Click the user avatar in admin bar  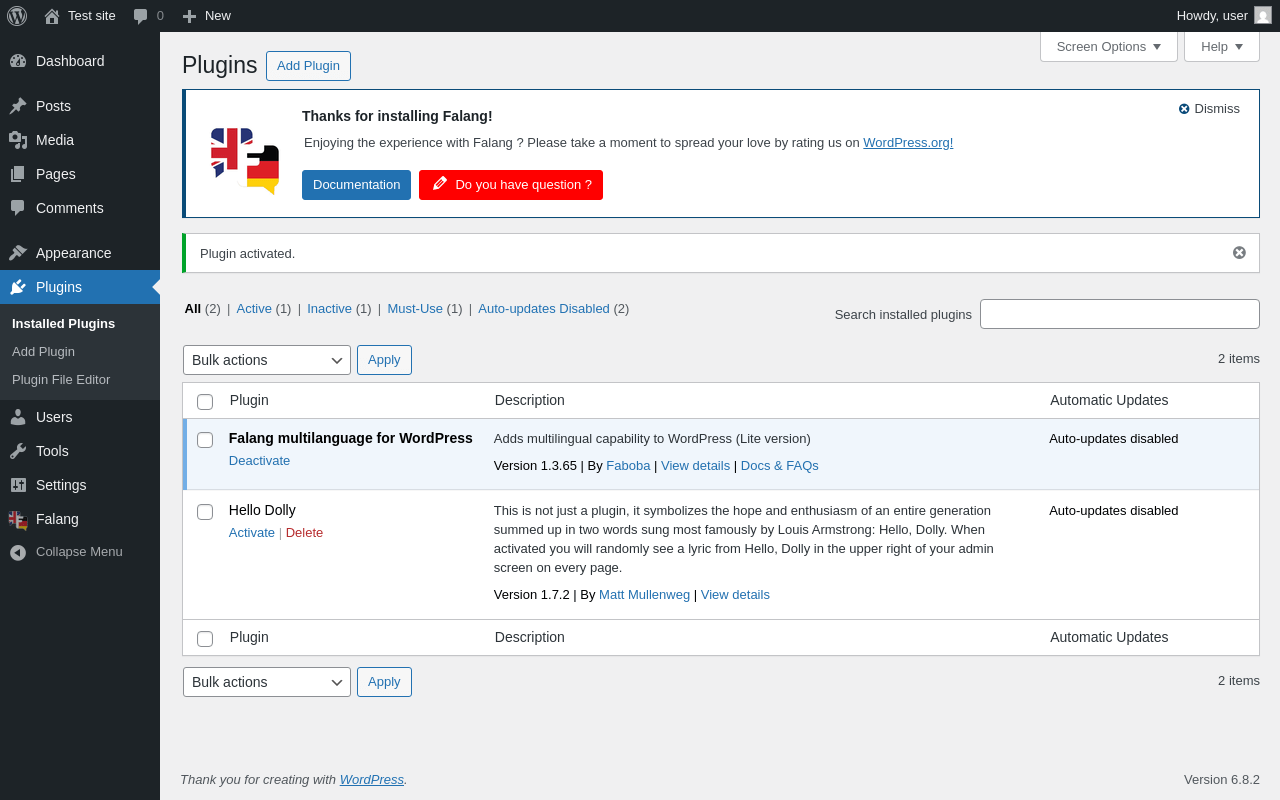[1263, 15]
